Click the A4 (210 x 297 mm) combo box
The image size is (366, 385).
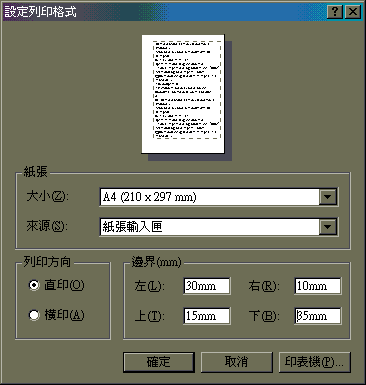tap(219, 197)
